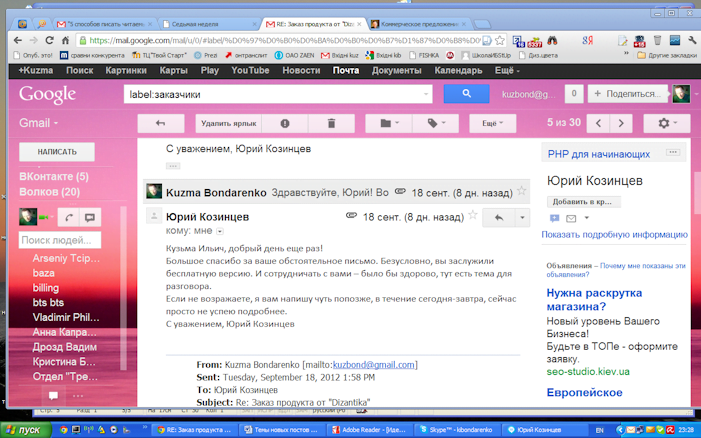Open the ad options ellipsis near PHP
This screenshot has width=701, height=438.
673,152
